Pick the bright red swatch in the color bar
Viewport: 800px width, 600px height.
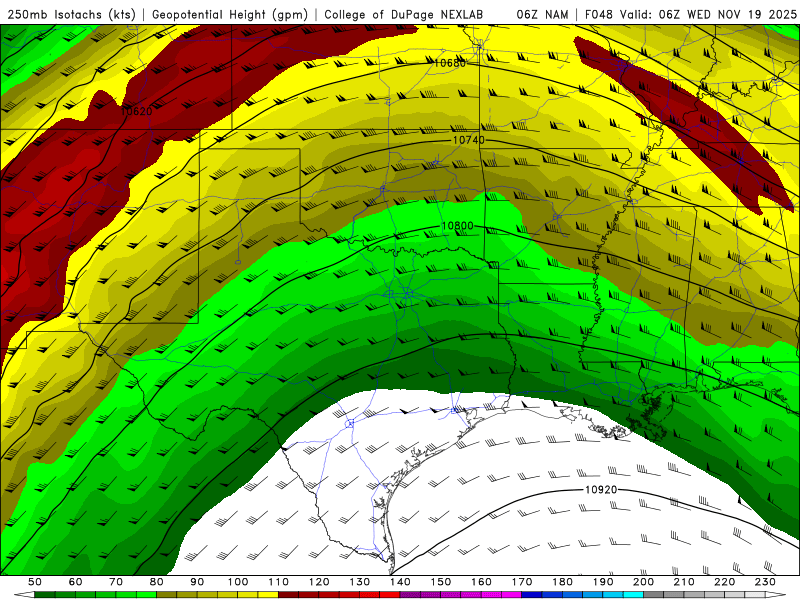(390, 595)
